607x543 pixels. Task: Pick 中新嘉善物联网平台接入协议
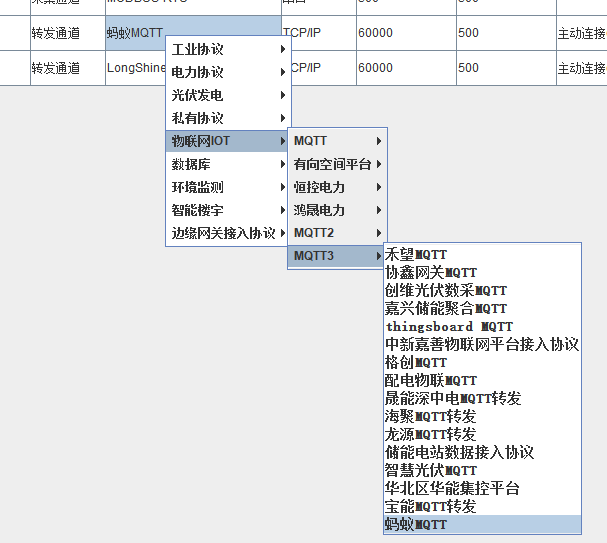[x=481, y=345]
